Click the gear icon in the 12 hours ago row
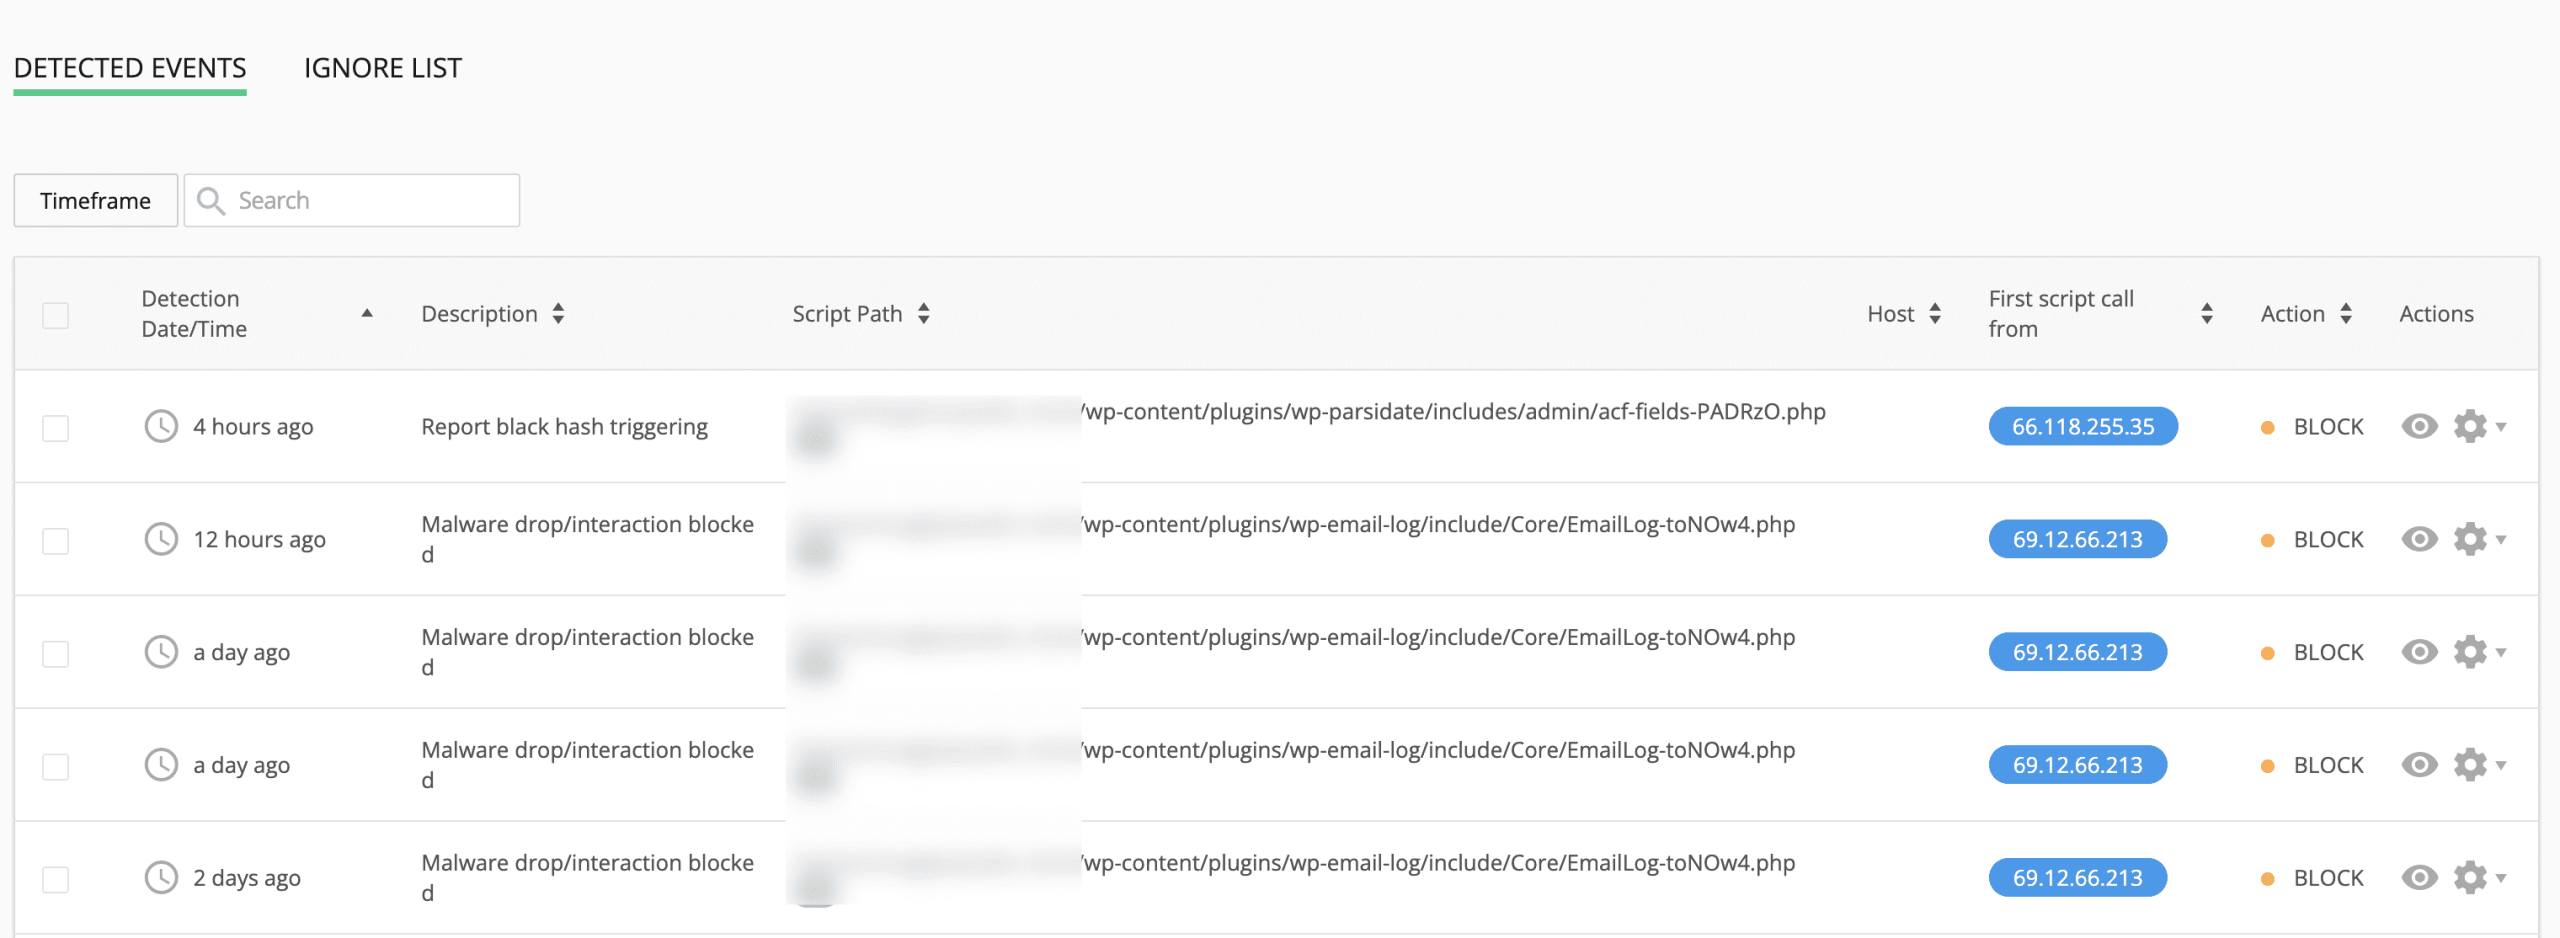 (x=2469, y=540)
